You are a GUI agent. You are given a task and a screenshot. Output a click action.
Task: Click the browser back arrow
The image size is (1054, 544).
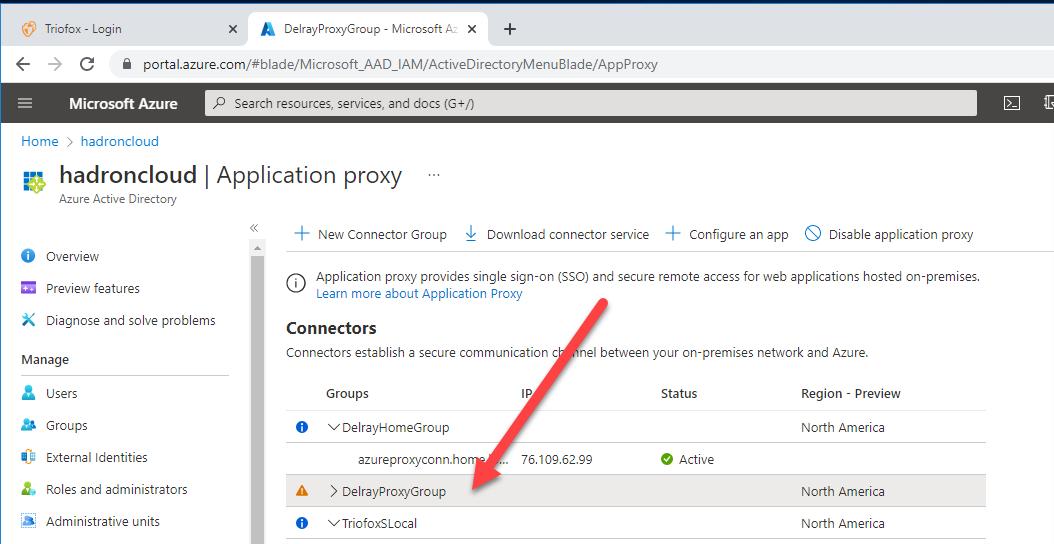pos(23,64)
